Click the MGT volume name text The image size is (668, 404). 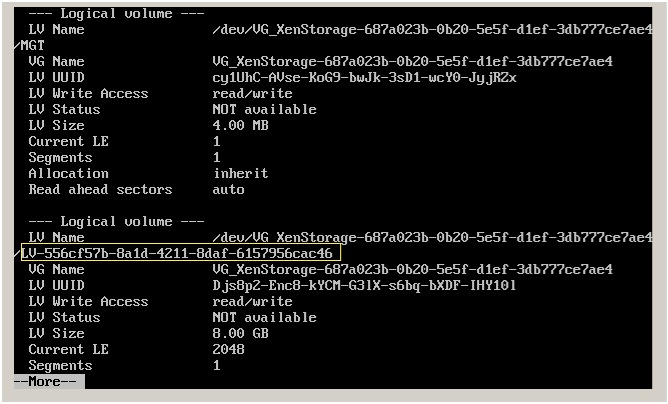(x=32, y=45)
